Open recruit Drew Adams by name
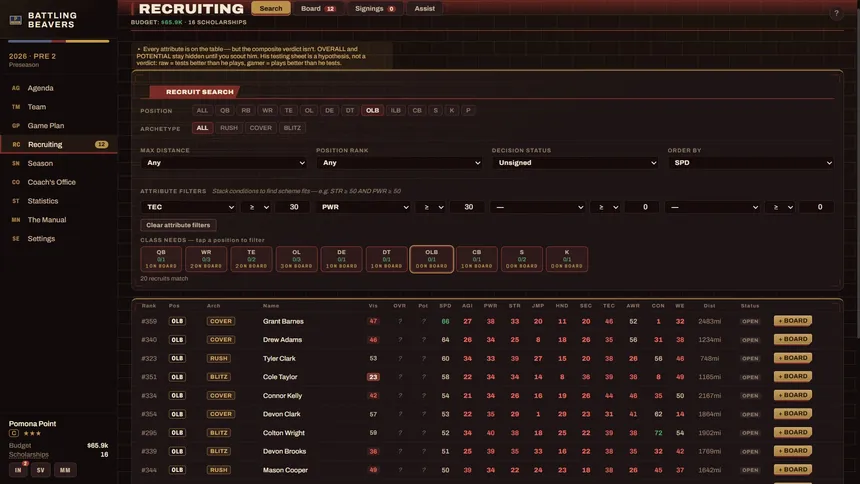 click(282, 340)
